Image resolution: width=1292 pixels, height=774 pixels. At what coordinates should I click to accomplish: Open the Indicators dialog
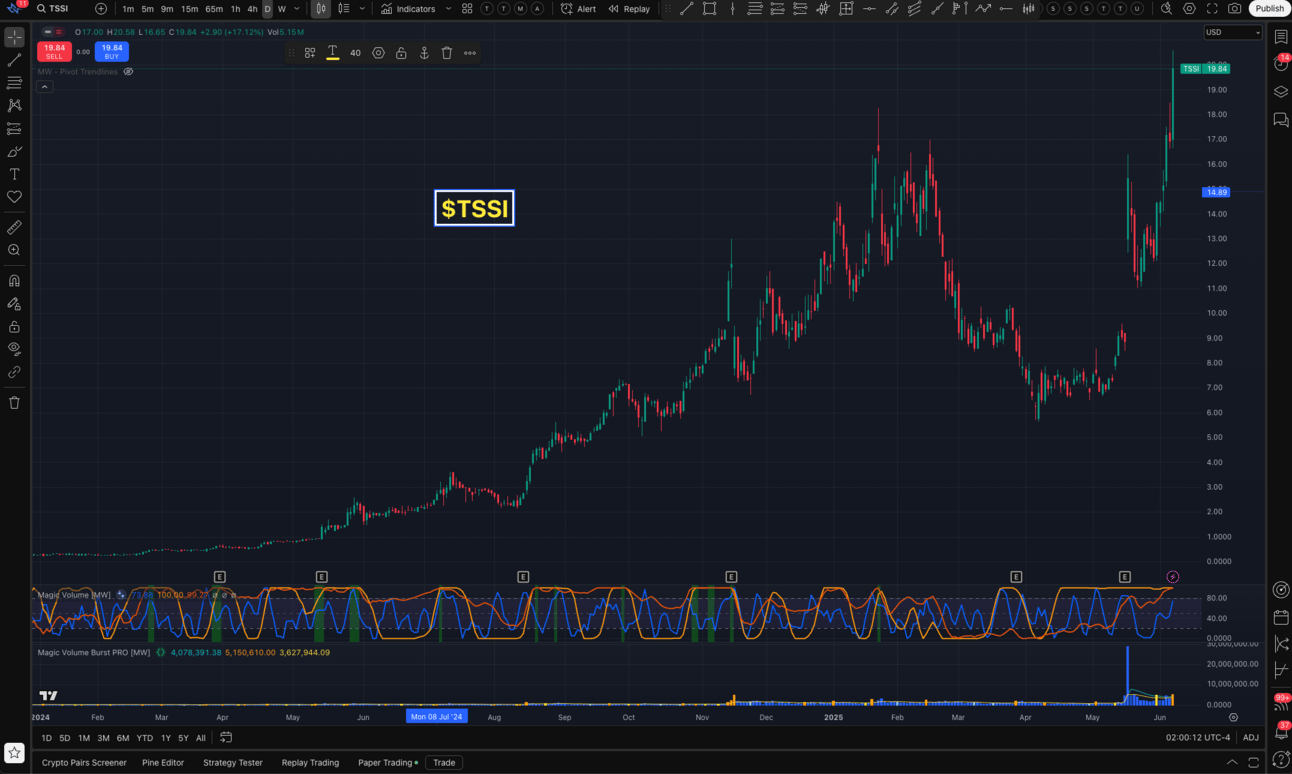coord(408,9)
